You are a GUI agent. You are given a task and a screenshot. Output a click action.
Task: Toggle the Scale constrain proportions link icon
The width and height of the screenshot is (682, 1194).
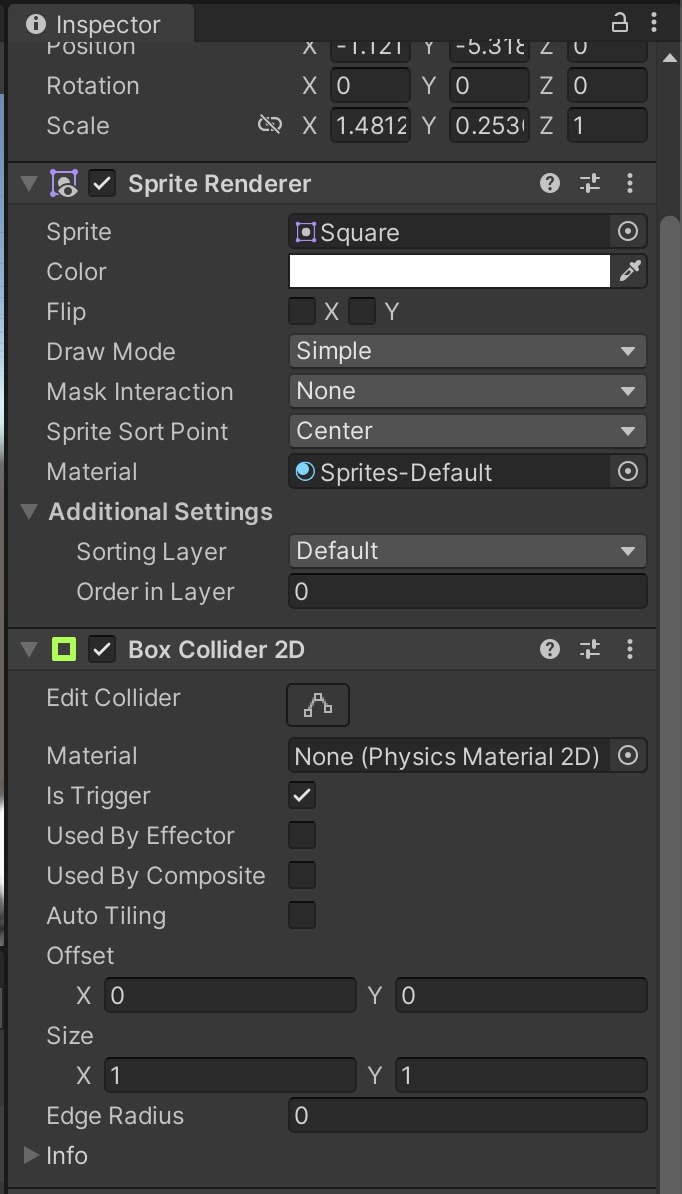click(x=269, y=125)
